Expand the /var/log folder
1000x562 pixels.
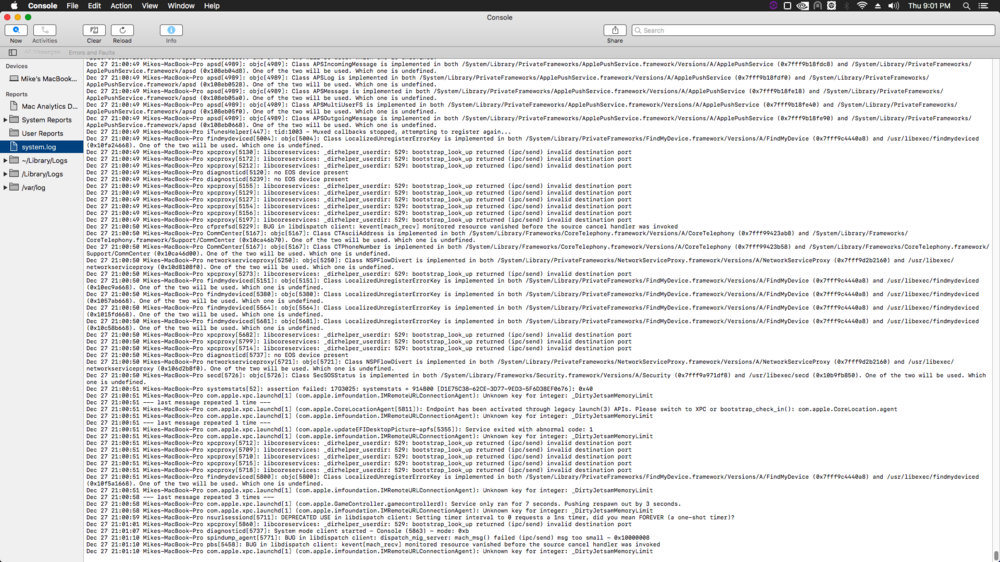(6, 187)
